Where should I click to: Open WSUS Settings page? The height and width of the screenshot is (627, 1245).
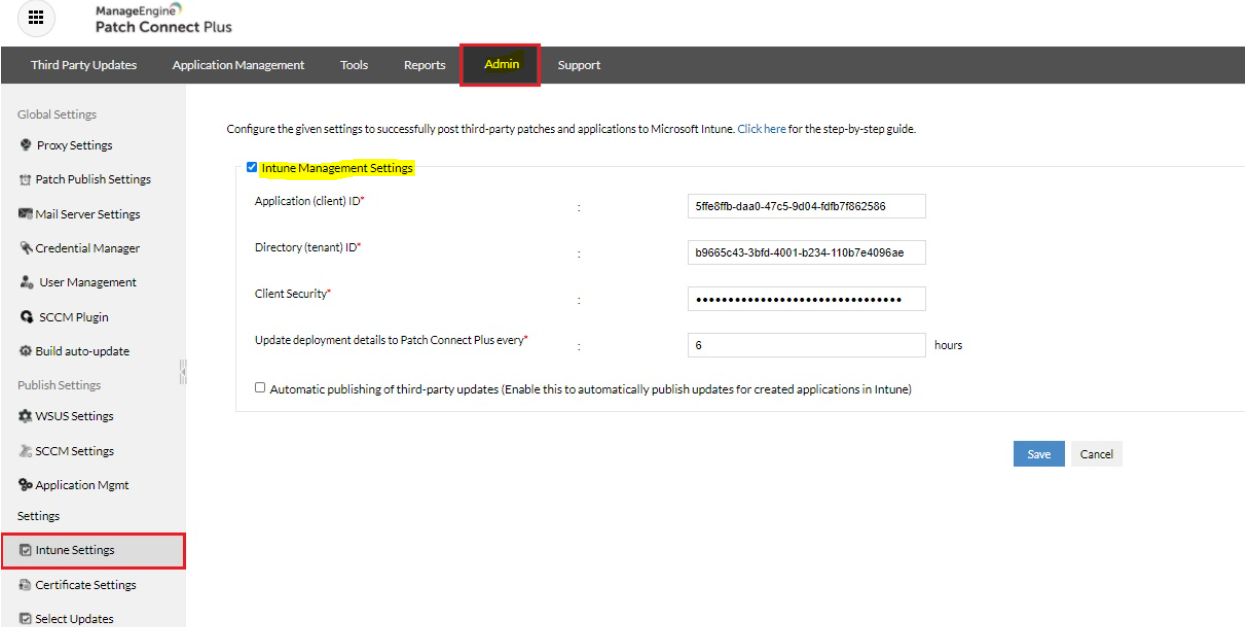[x=75, y=416]
